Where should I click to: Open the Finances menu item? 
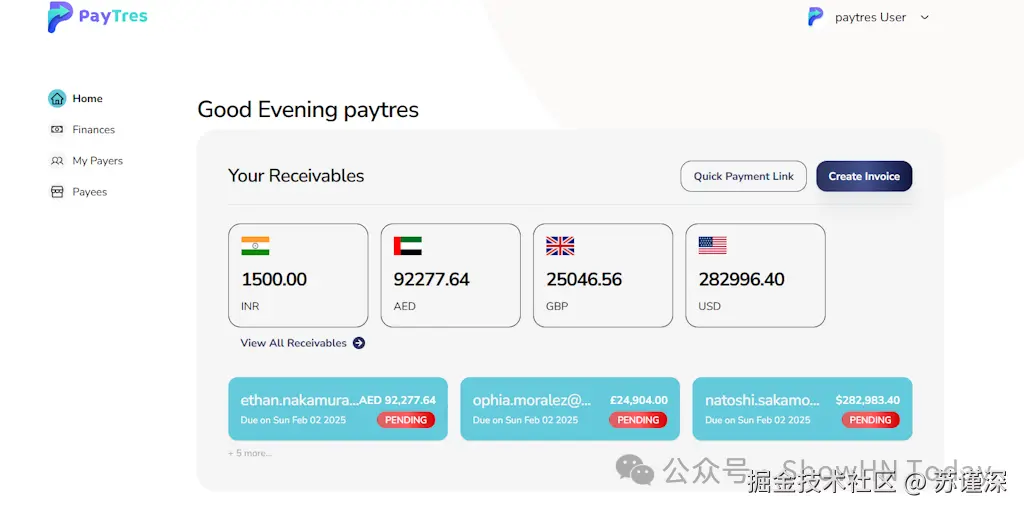pos(94,129)
